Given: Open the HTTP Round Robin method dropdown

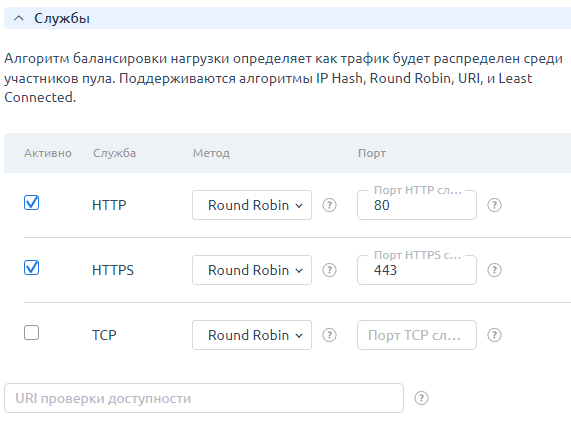Looking at the screenshot, I should tap(252, 205).
